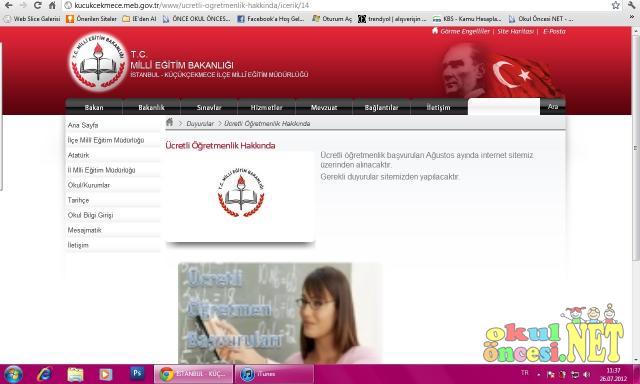Open the Bakan menu

[x=94, y=107]
